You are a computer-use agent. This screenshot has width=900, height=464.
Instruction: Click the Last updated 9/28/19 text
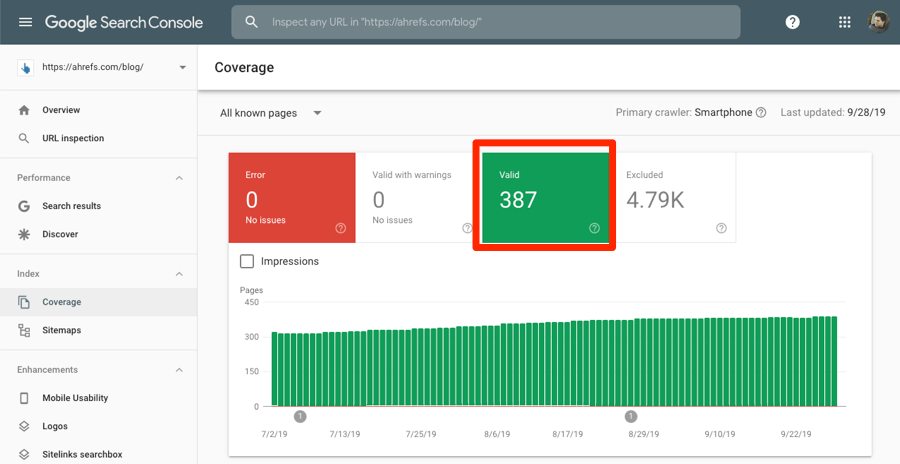833,113
